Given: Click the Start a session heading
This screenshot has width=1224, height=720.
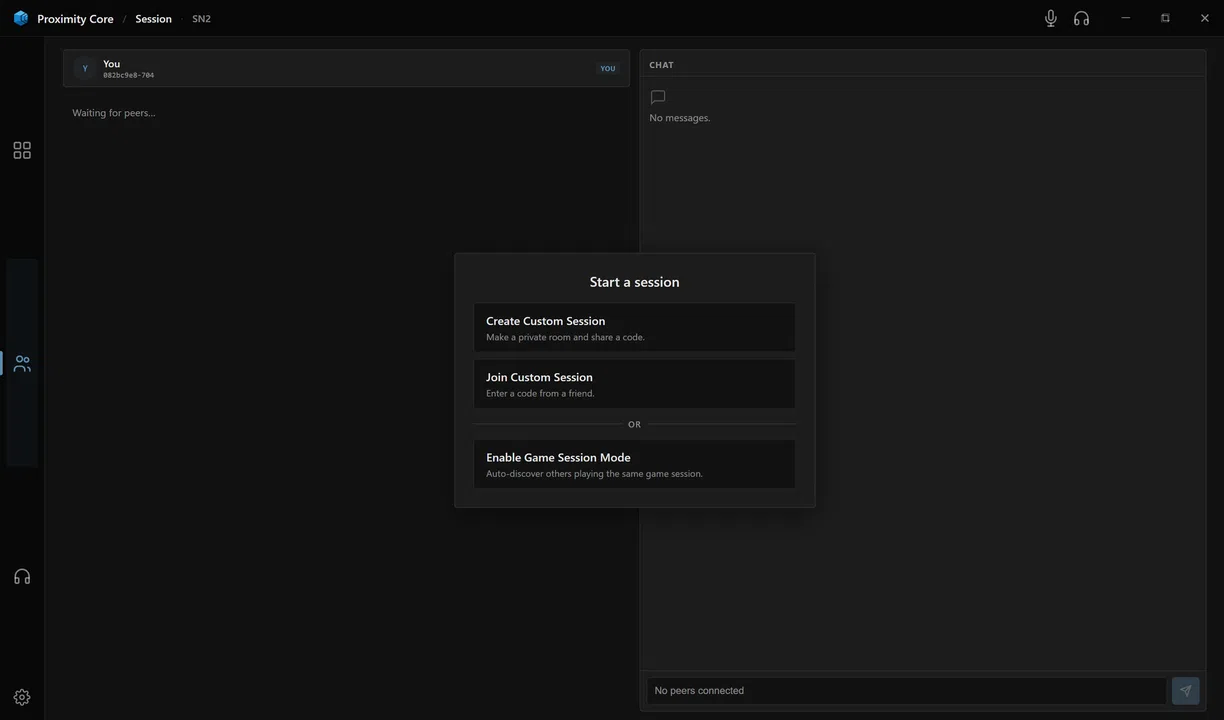Looking at the screenshot, I should (x=634, y=282).
